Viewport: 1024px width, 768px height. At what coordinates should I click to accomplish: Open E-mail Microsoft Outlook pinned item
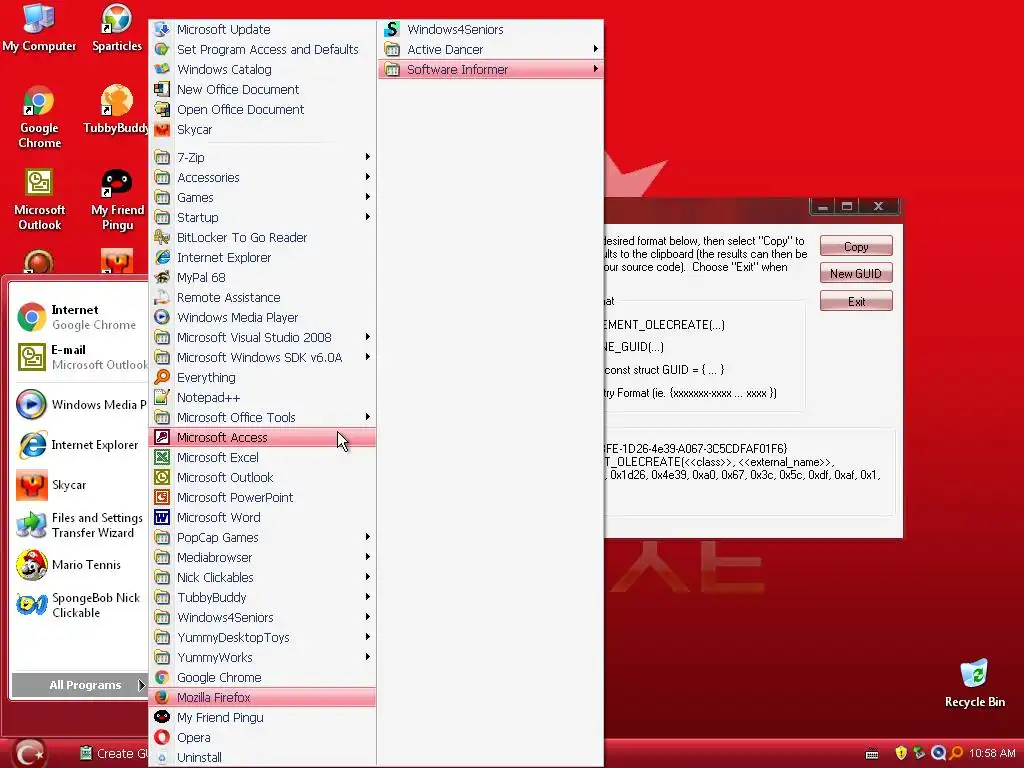(x=78, y=357)
